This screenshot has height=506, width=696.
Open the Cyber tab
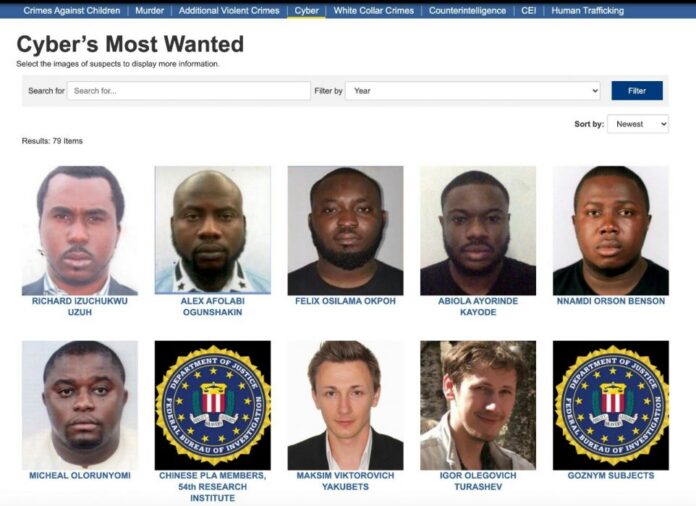pyautogui.click(x=306, y=11)
